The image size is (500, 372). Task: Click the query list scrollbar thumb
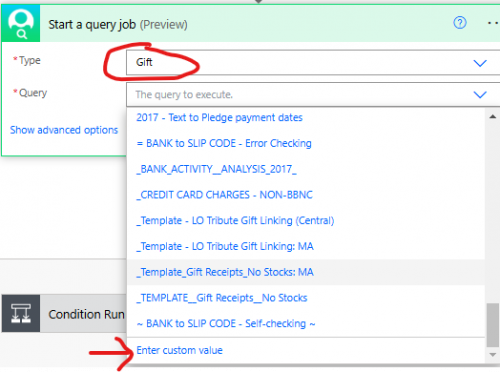[x=492, y=325]
